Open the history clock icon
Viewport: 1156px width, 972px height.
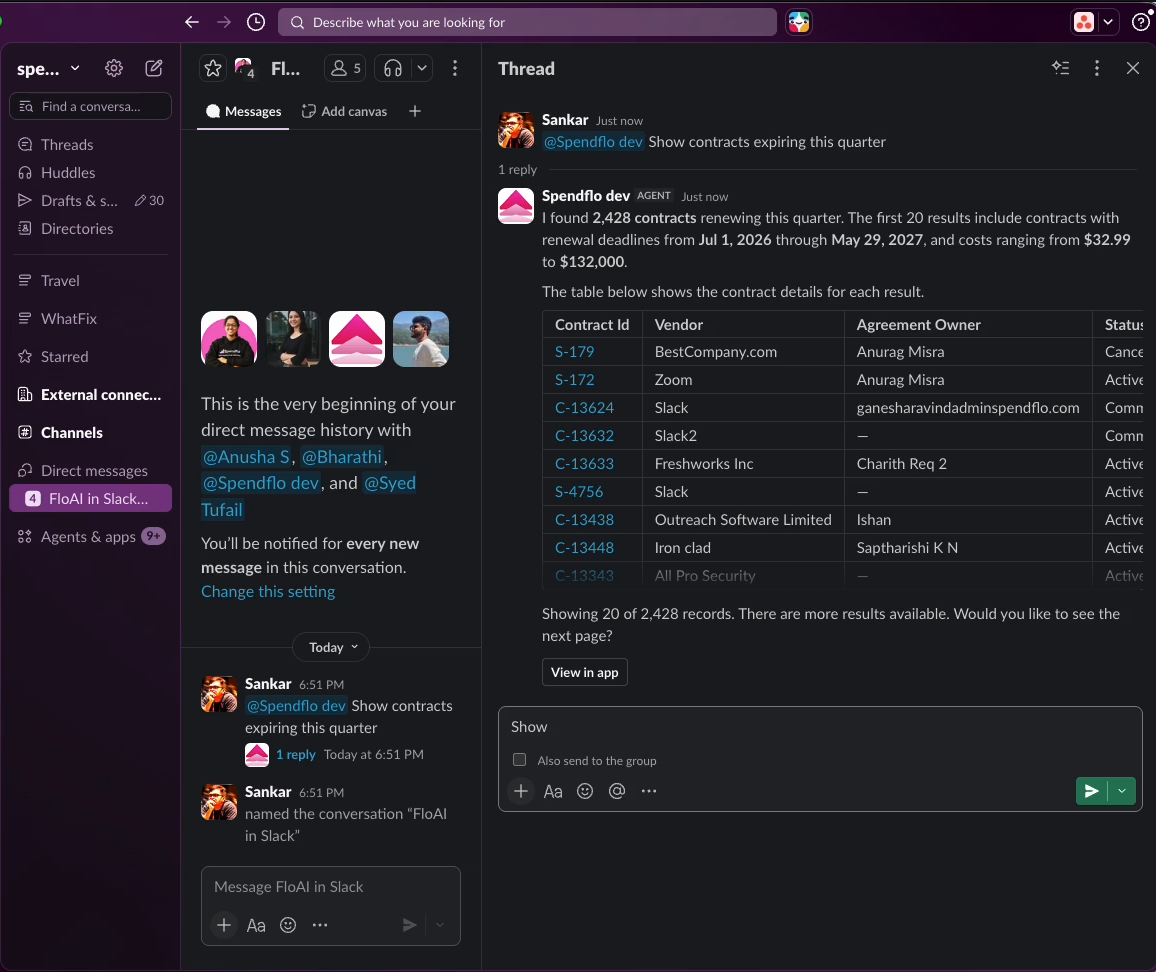[x=256, y=22]
